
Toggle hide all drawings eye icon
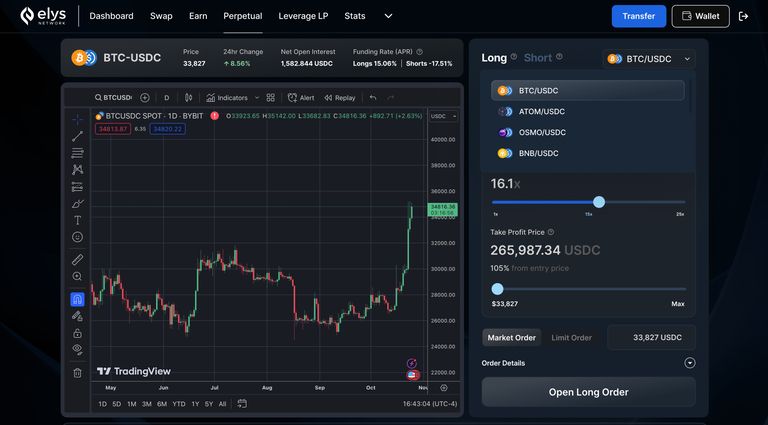click(x=77, y=349)
